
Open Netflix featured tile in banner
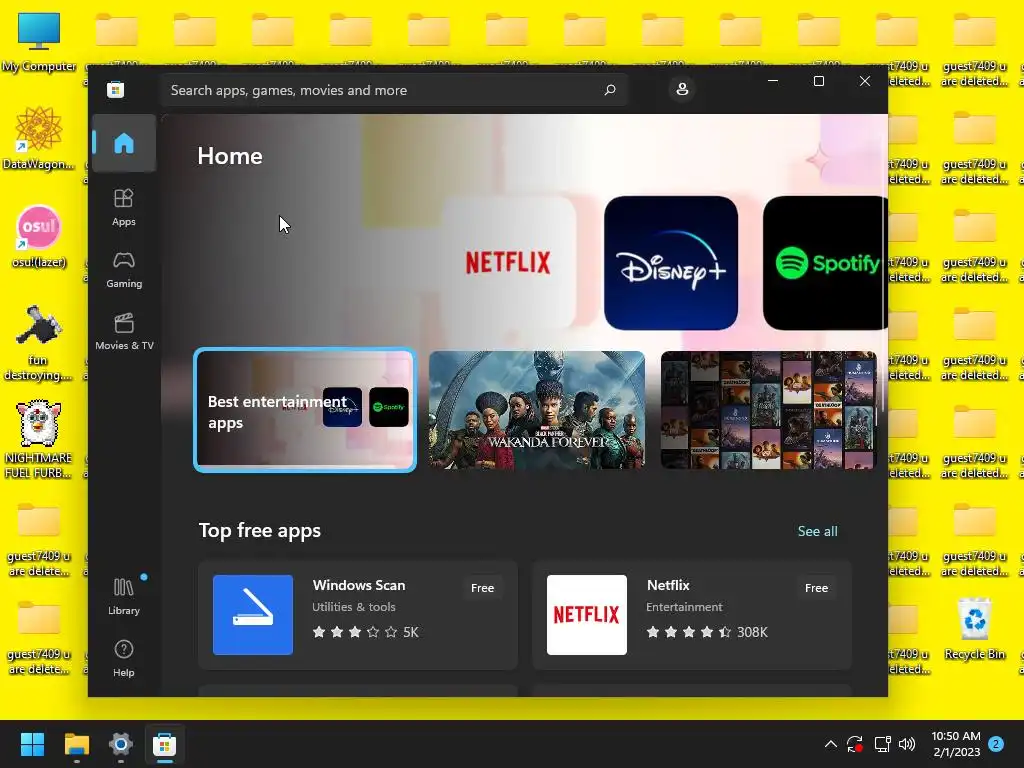pyautogui.click(x=508, y=263)
